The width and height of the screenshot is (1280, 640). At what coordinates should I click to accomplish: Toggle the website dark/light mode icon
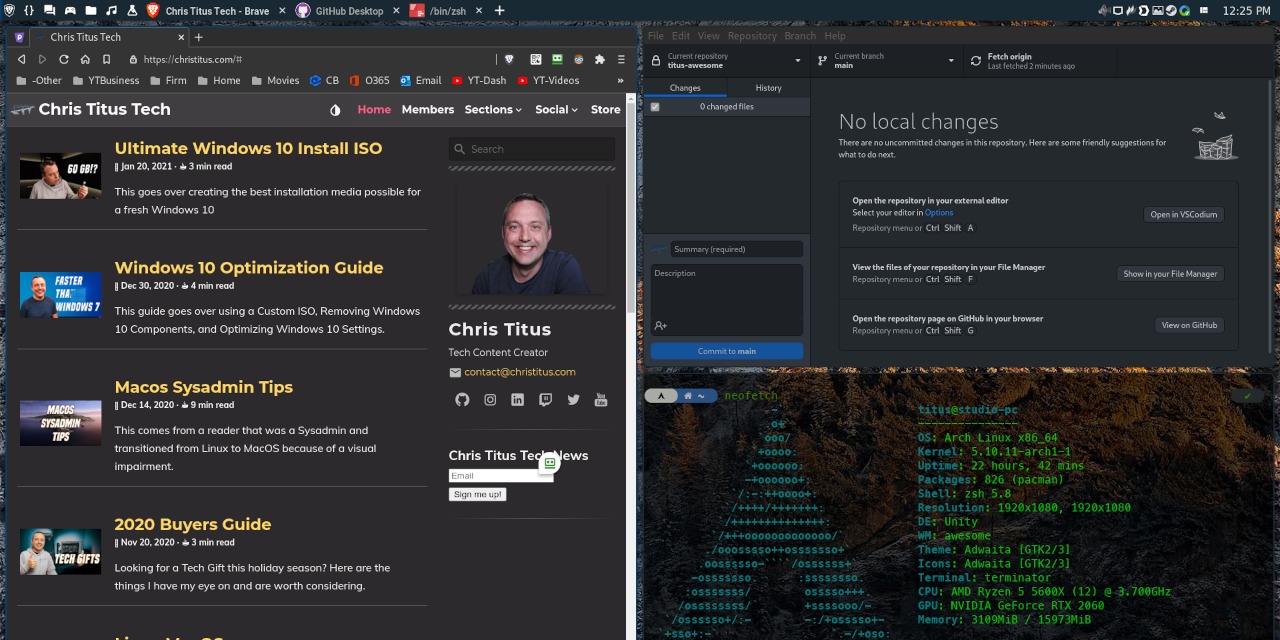pyautogui.click(x=335, y=110)
